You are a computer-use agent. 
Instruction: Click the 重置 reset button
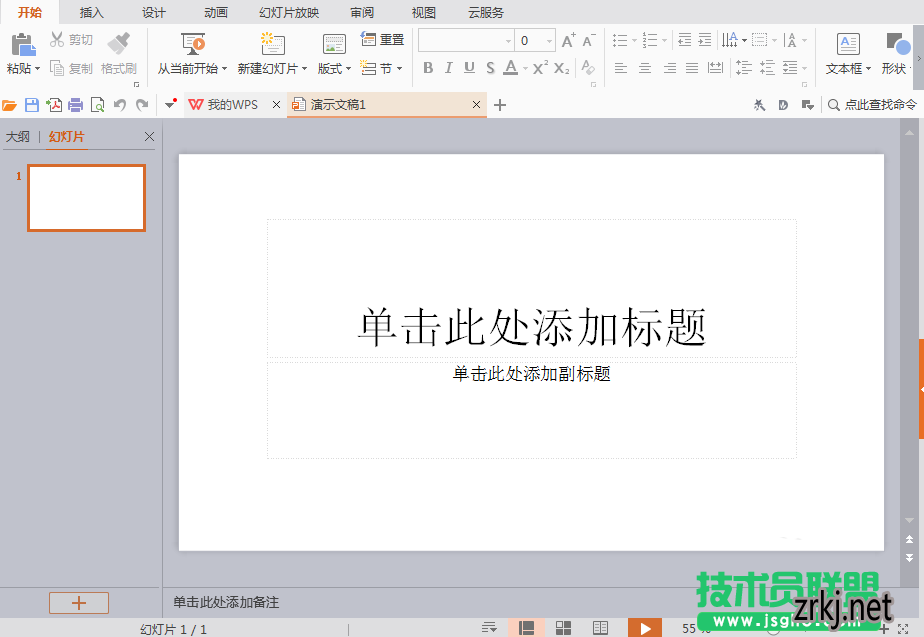[383, 39]
